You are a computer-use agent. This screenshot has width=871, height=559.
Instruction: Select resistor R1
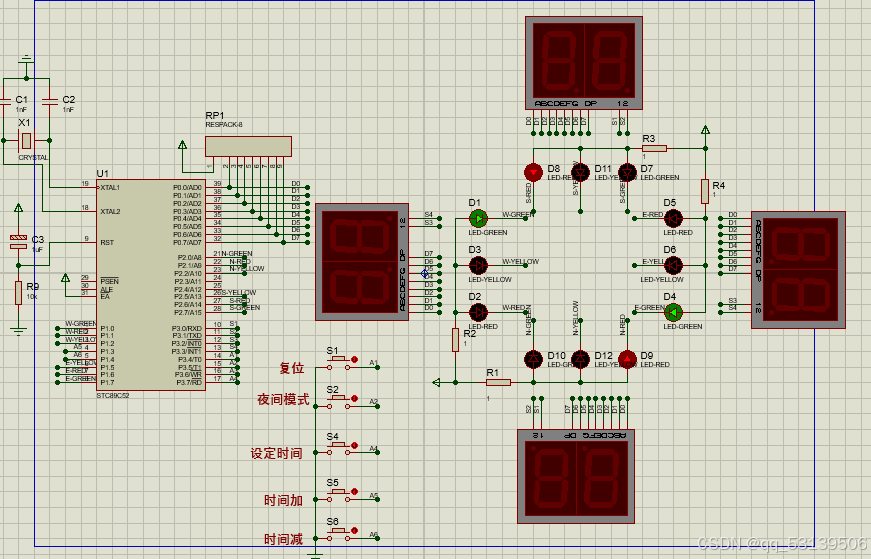498,382
